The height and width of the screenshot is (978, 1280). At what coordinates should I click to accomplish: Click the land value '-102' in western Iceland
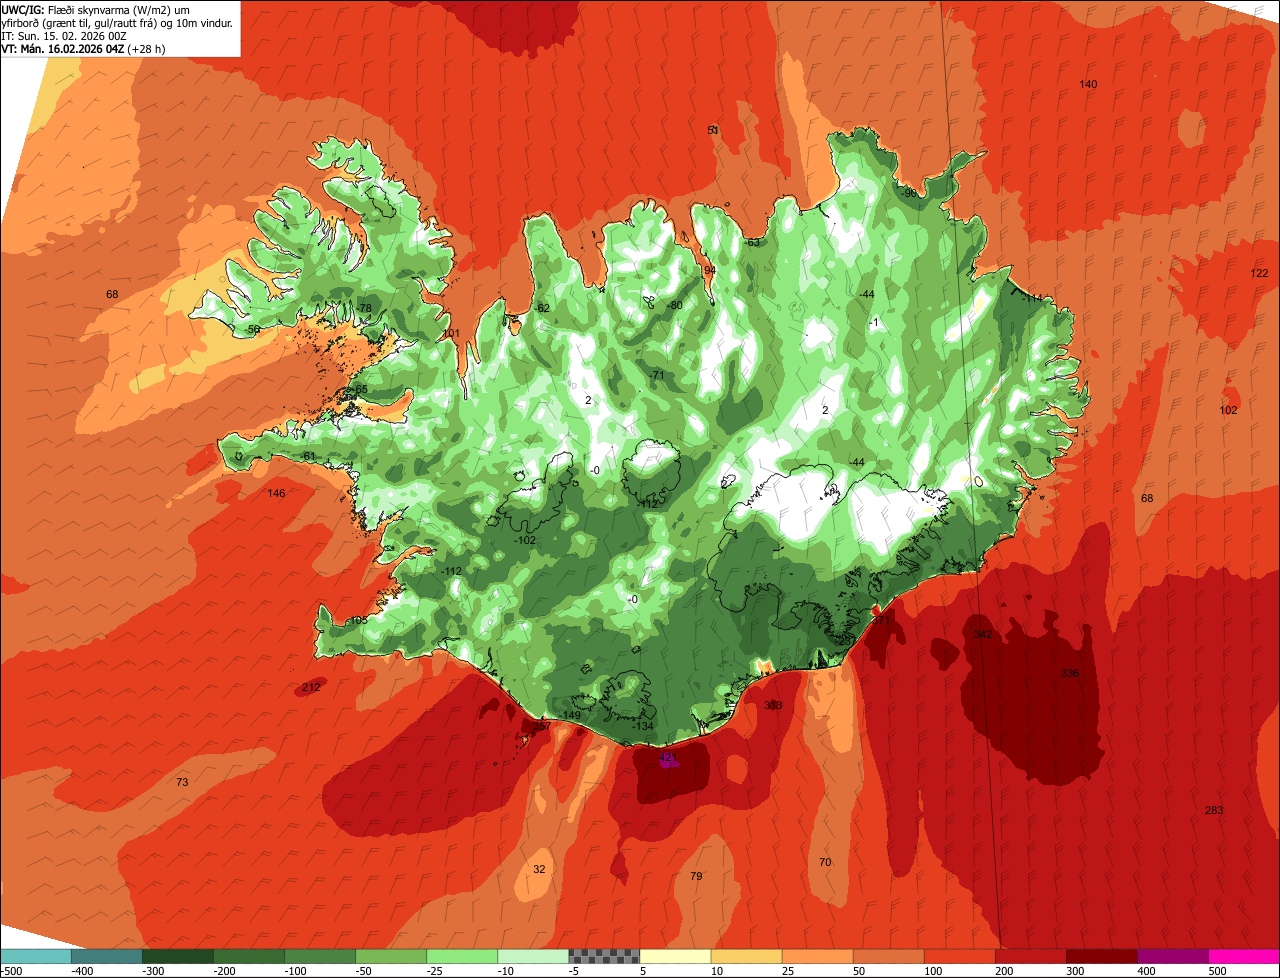pos(524,540)
